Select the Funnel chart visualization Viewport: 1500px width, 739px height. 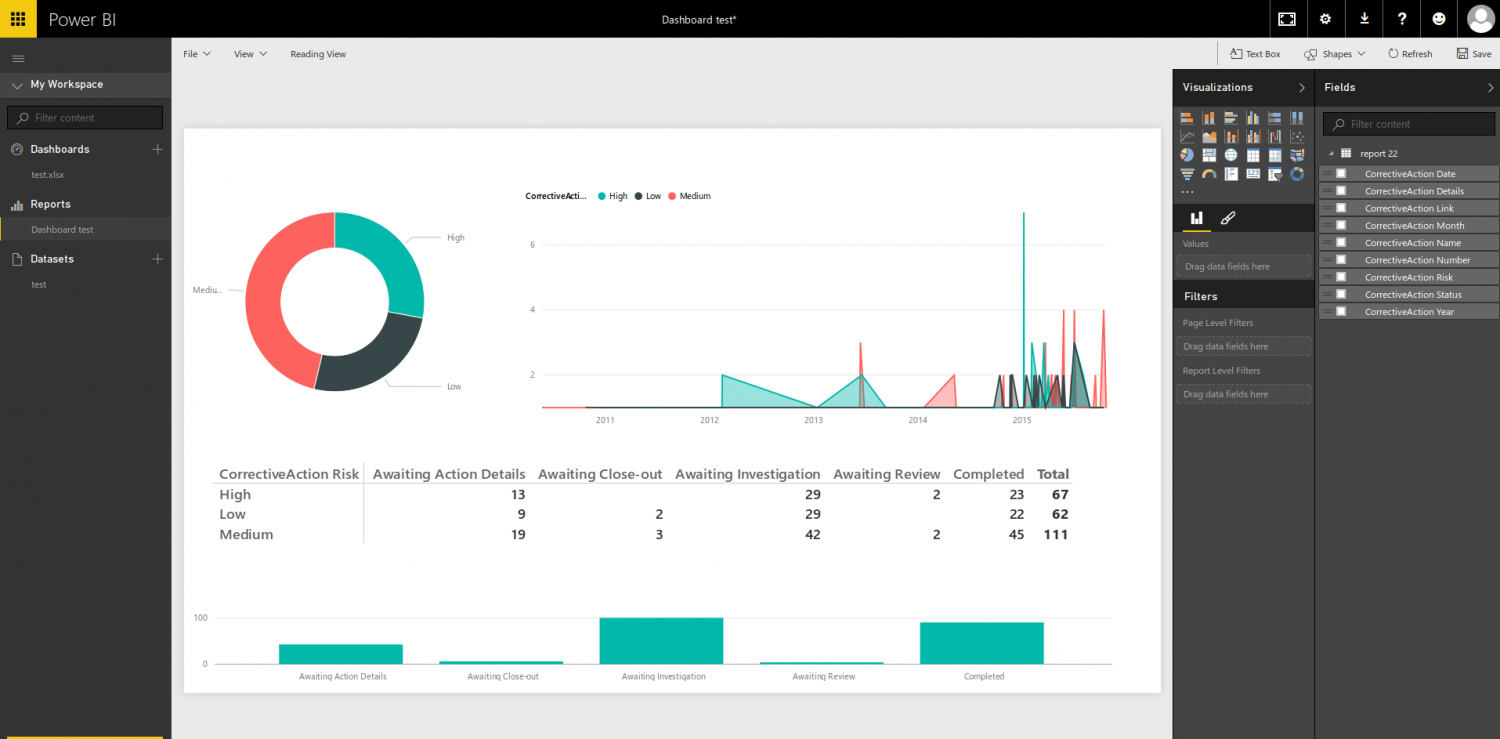click(1187, 173)
